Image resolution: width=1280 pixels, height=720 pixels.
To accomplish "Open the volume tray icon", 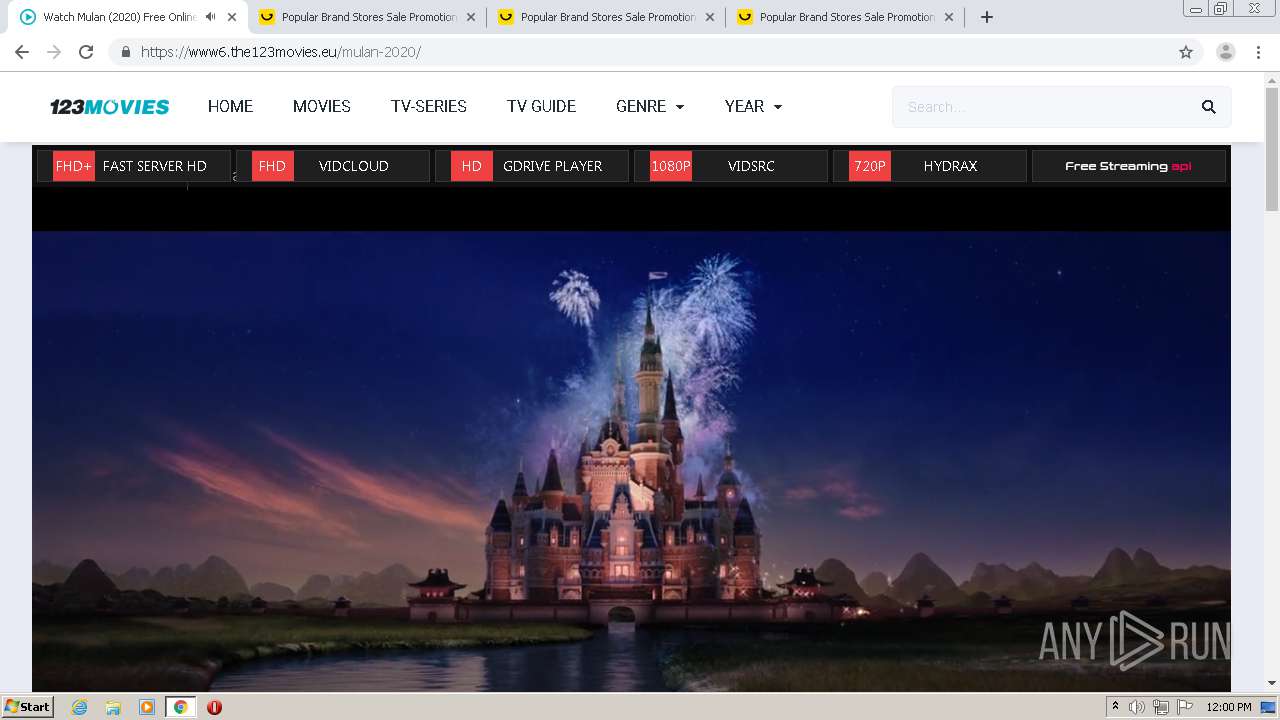I will (1137, 707).
